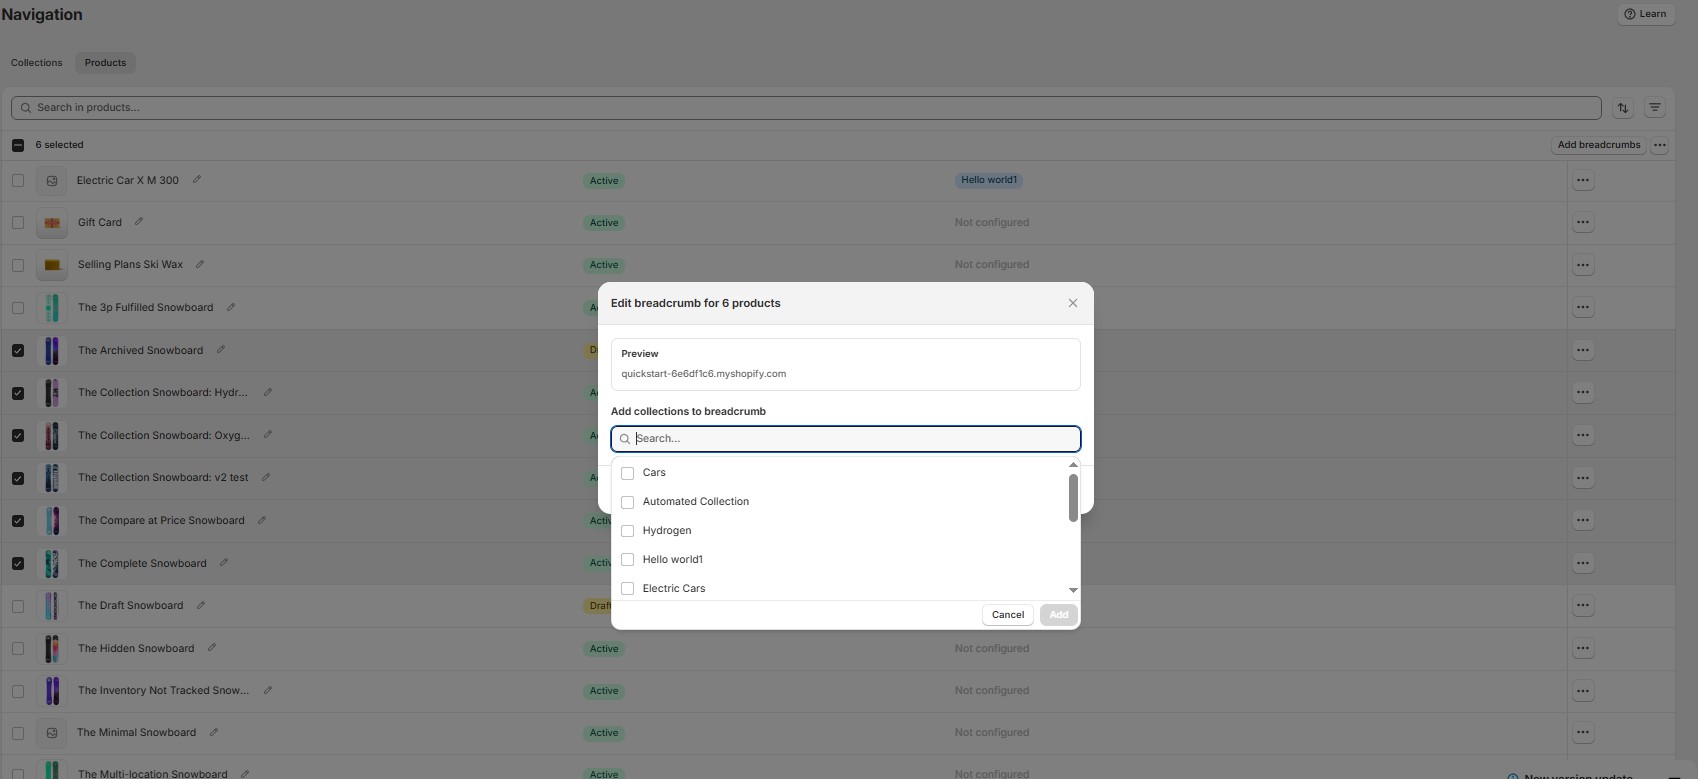
Task: Toggle the select-all checkbox showing 6 selected
Action: point(18,145)
